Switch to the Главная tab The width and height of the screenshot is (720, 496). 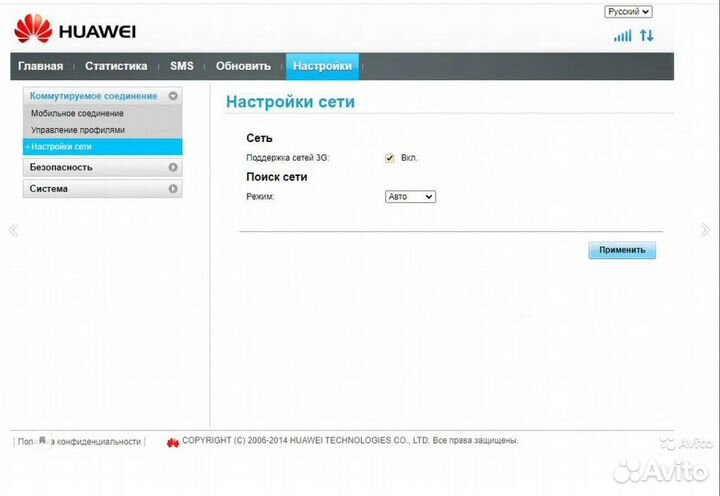[x=40, y=66]
